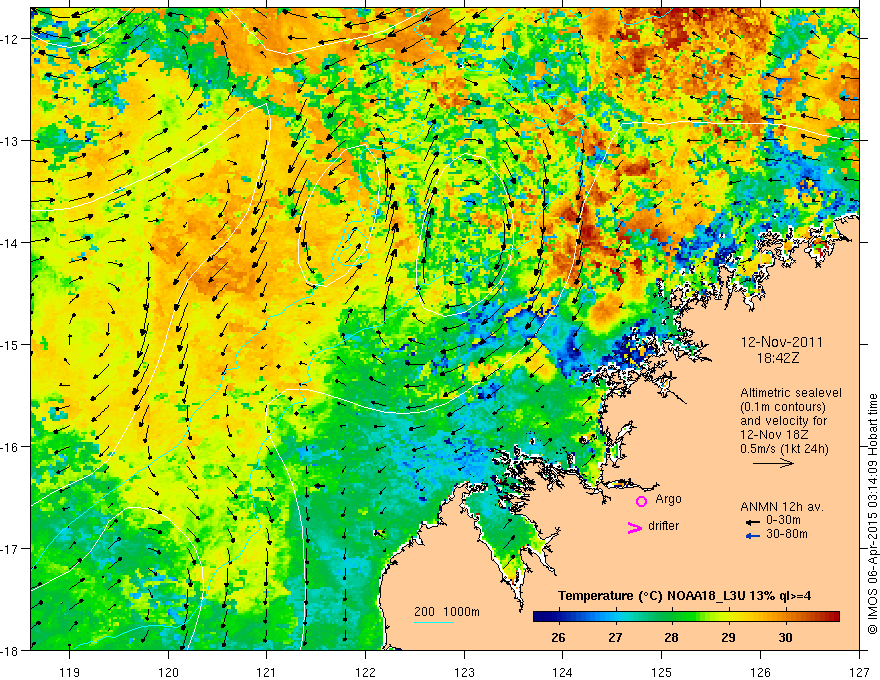The height and width of the screenshot is (680, 880).
Task: Click the 'ANMN 12h av.' label
Action: [x=782, y=507]
